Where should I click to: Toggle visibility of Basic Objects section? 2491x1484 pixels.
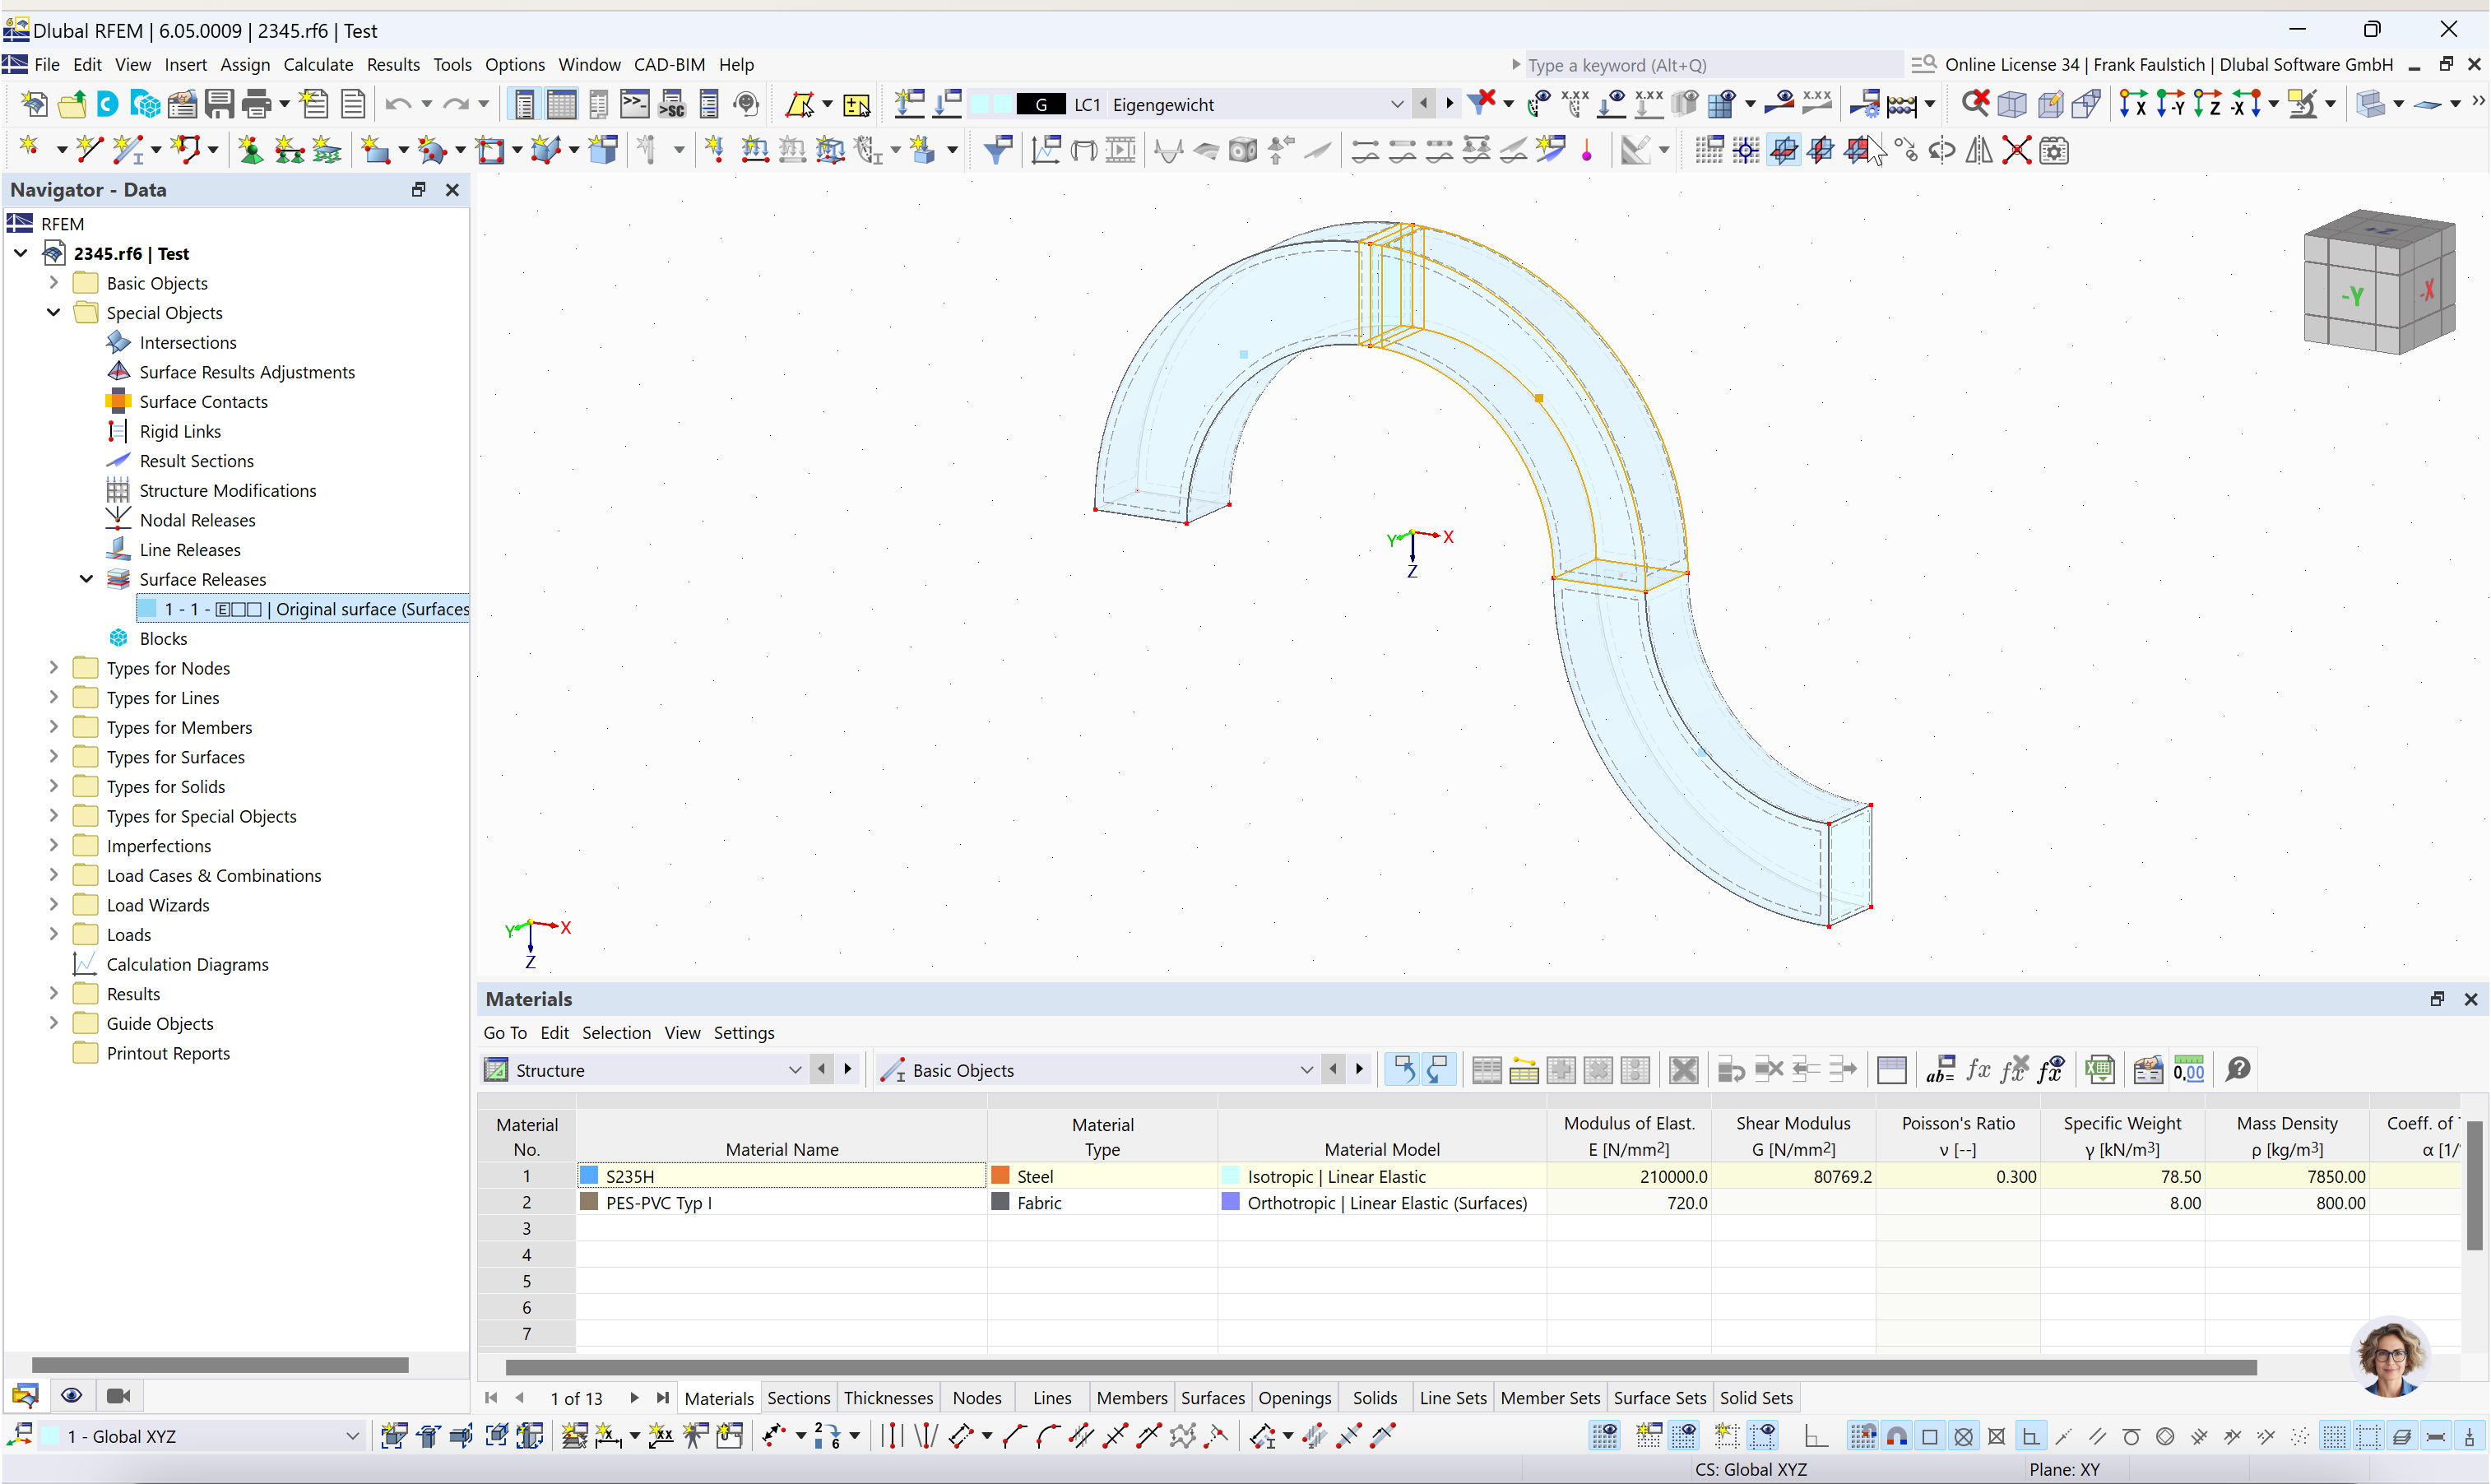[53, 283]
